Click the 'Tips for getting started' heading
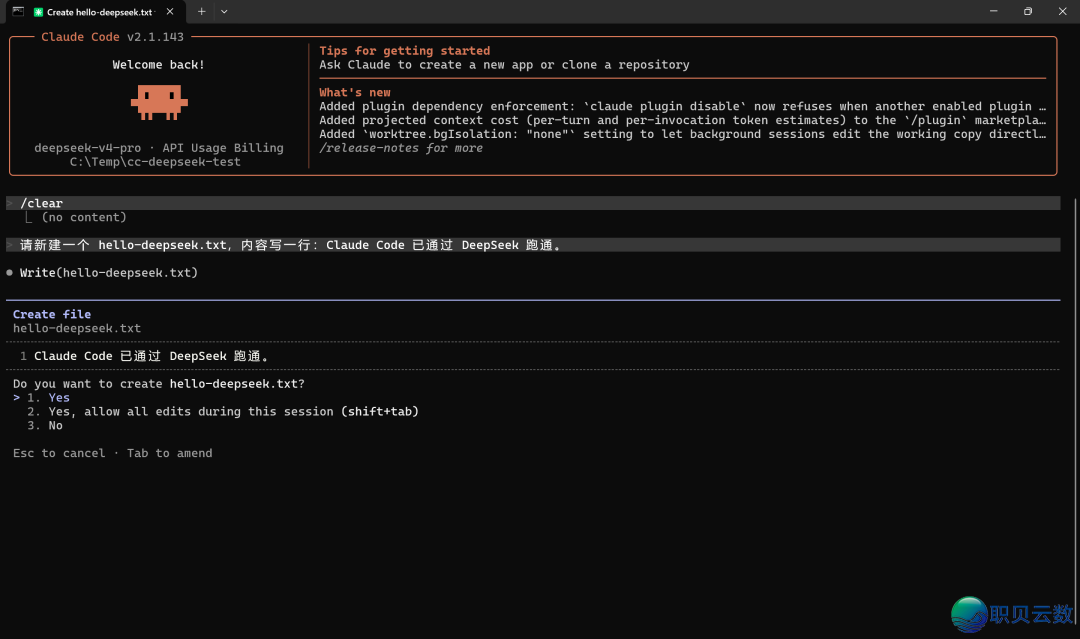The width and height of the screenshot is (1080, 639). click(x=404, y=50)
